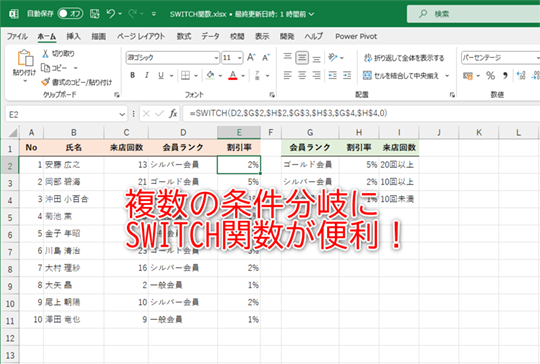Image resolution: width=540 pixels, height=364 pixels.
Task: Click Enter checkmark in formula bar
Action: pos(159,113)
